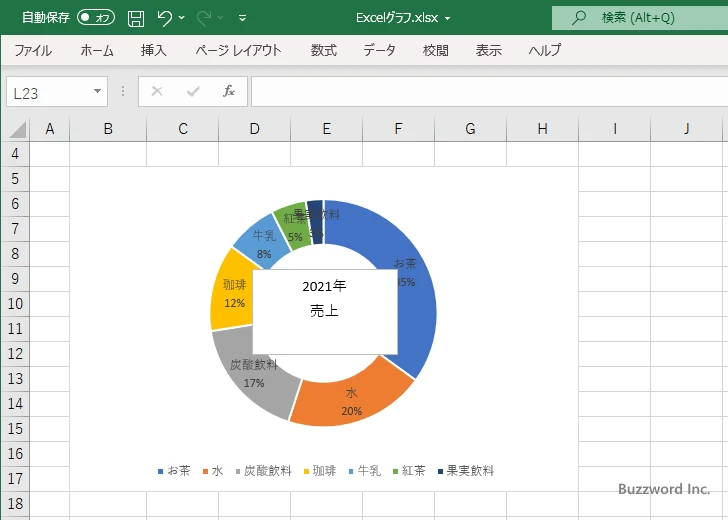This screenshot has width=728, height=520.
Task: Switch to the データ tab
Action: (x=379, y=50)
